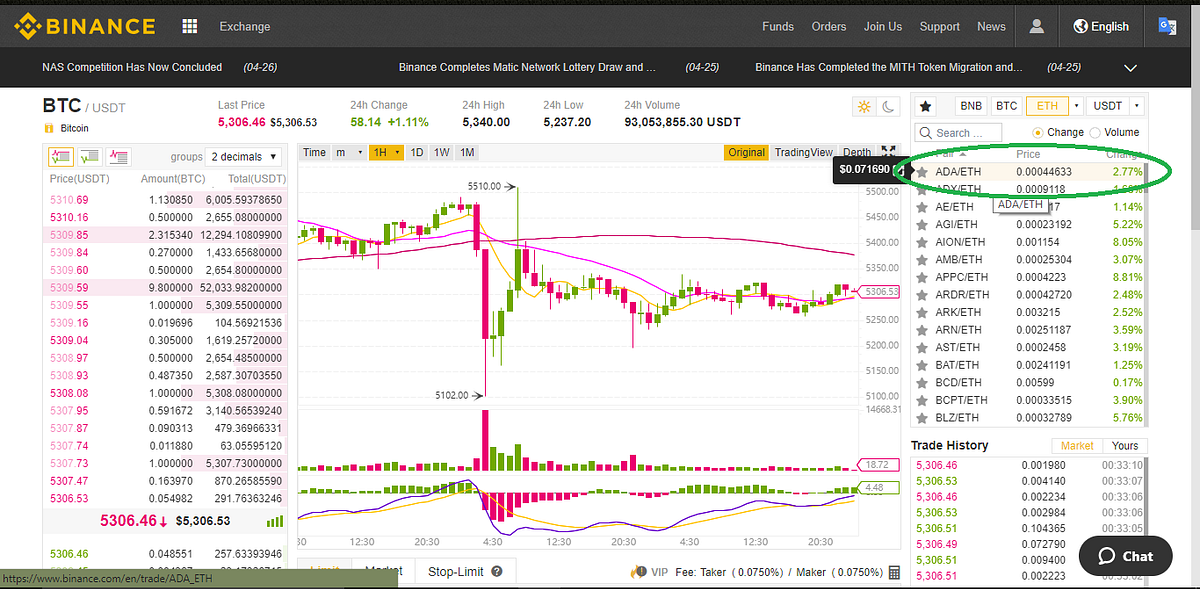Show sell-orders-only order book view
The height and width of the screenshot is (589, 1200).
click(119, 157)
